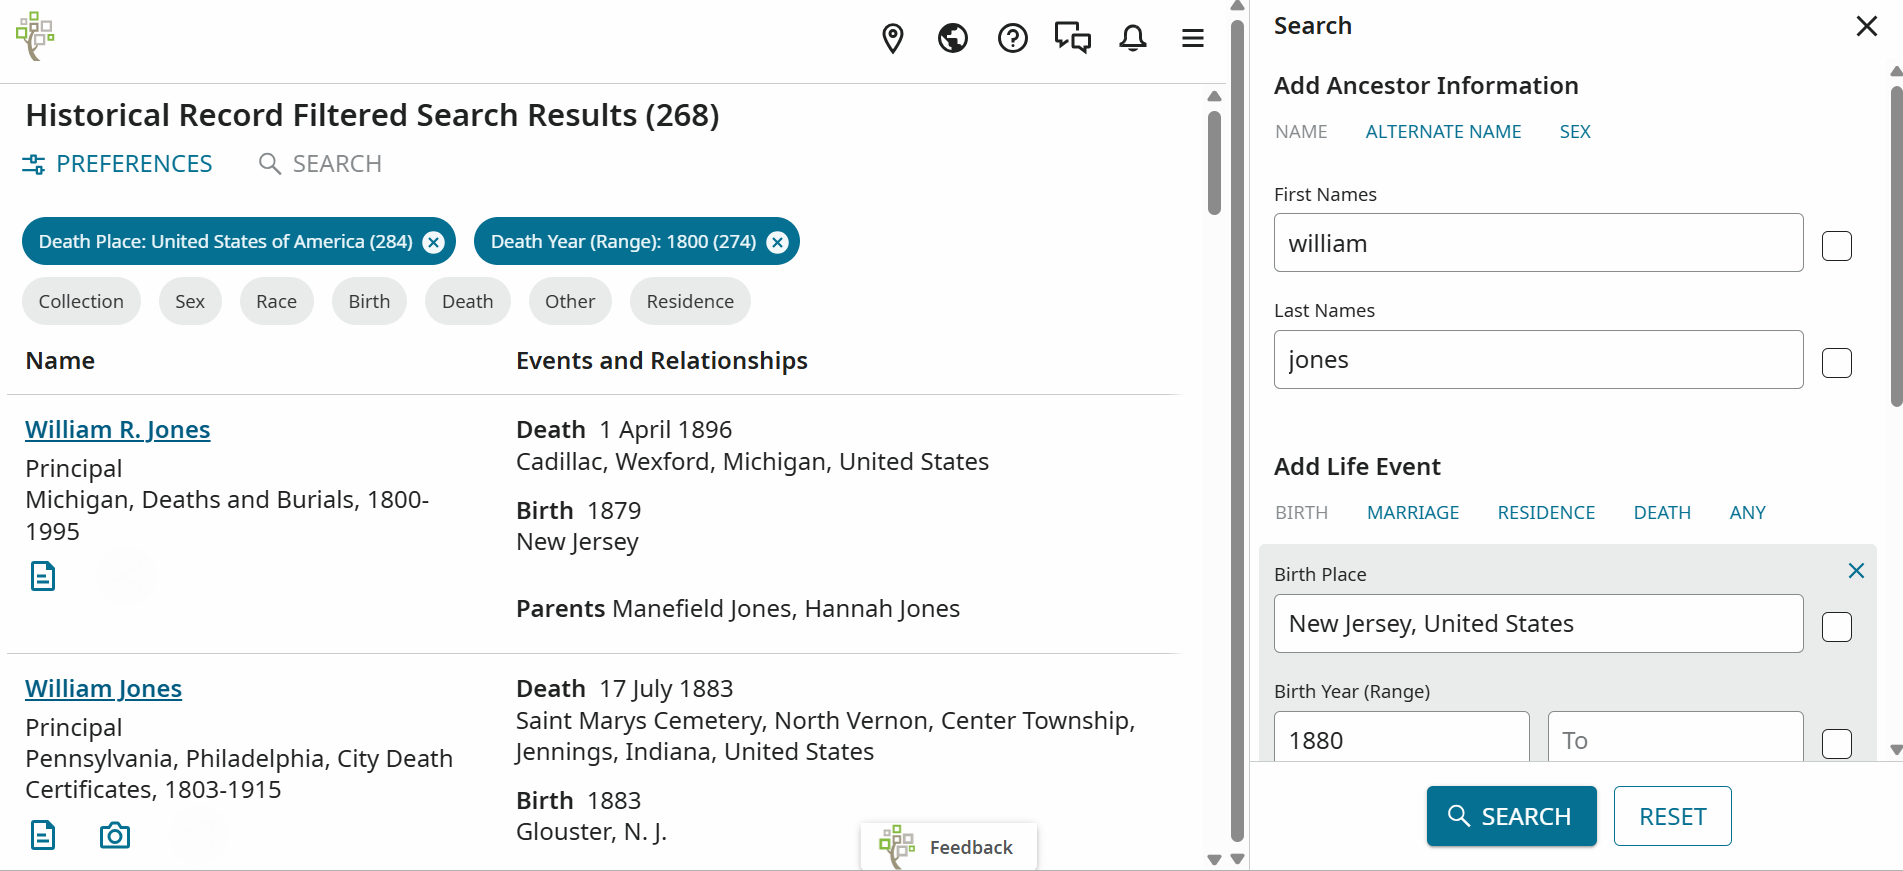Check the exact match box for Last Names

[x=1836, y=363]
